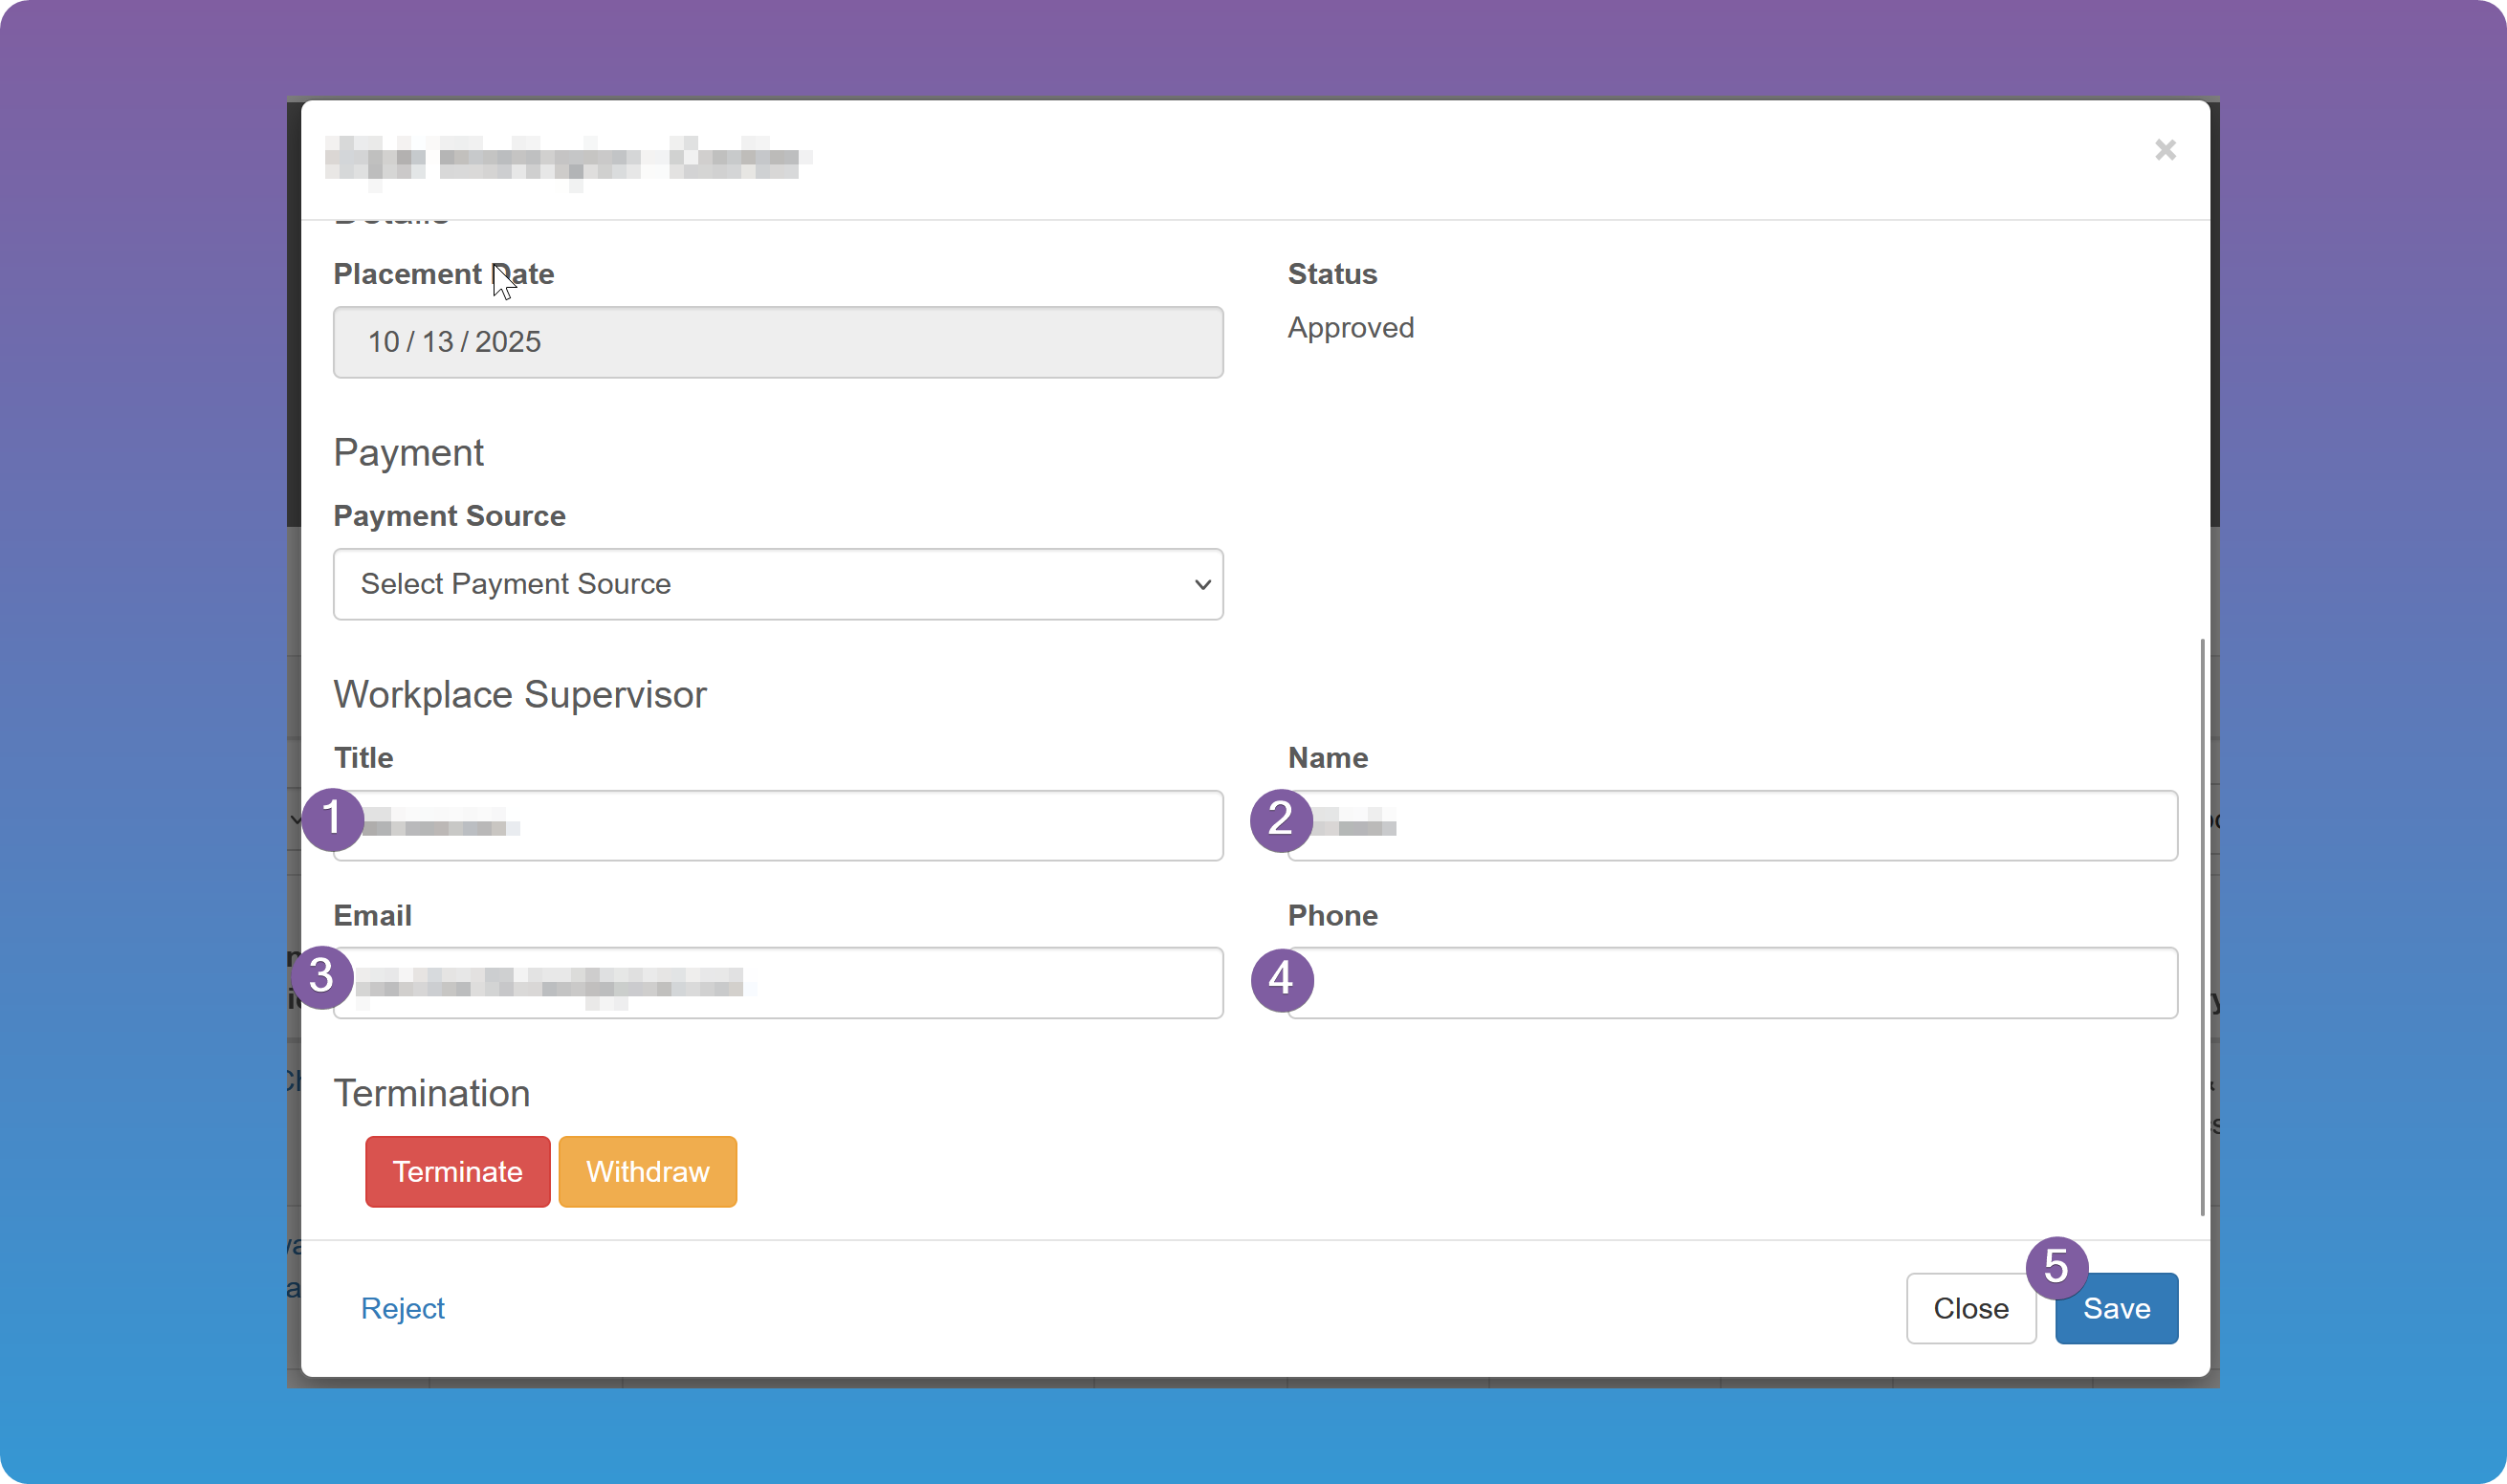
Task: Focus the supervisor Email input field
Action: (778, 983)
